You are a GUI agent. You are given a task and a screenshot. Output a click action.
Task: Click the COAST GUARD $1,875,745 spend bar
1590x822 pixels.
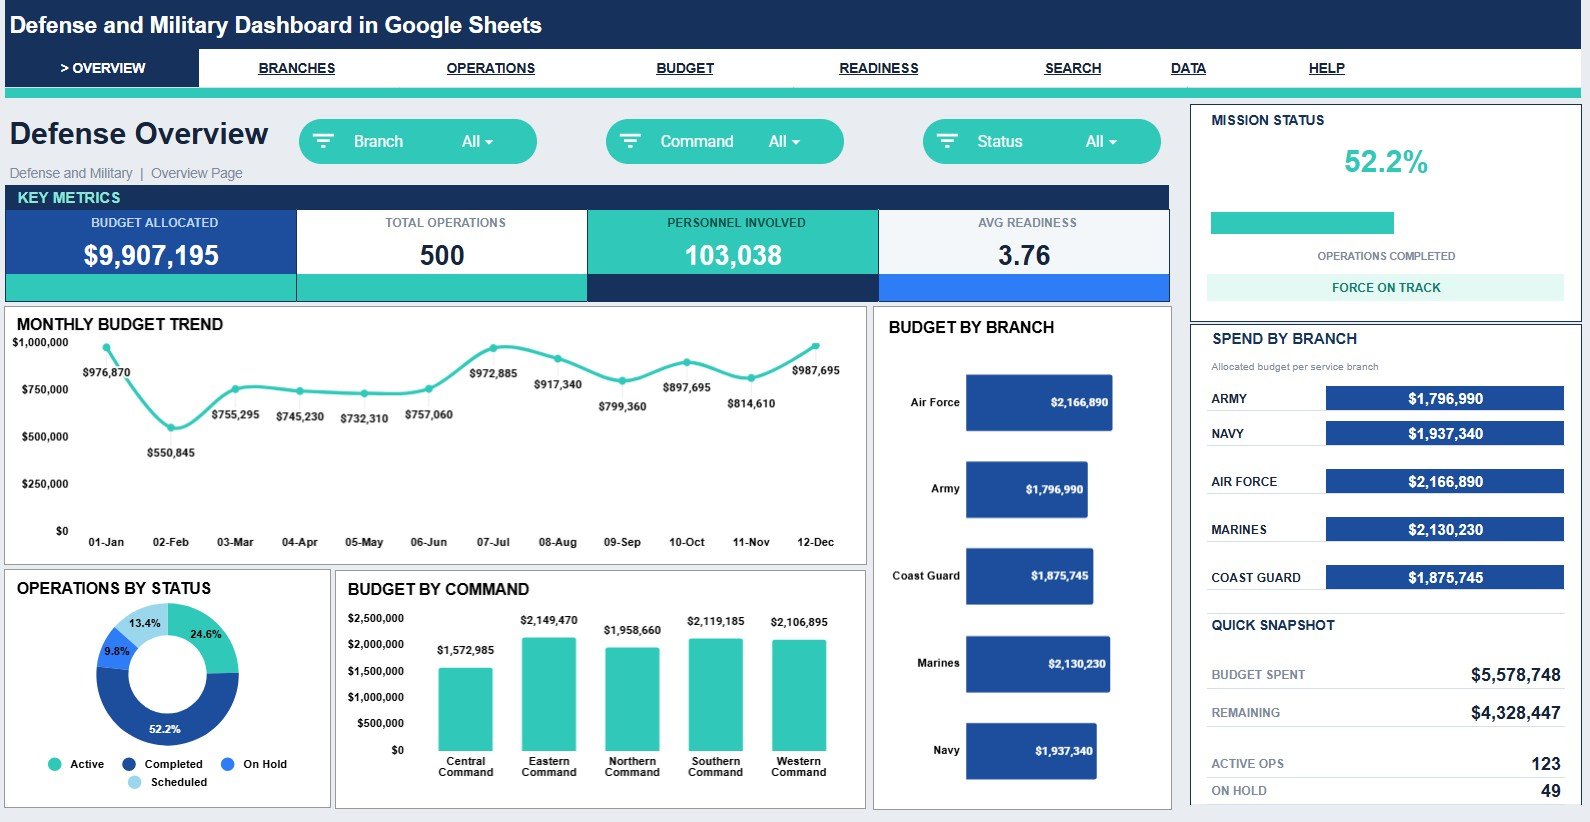(1444, 577)
